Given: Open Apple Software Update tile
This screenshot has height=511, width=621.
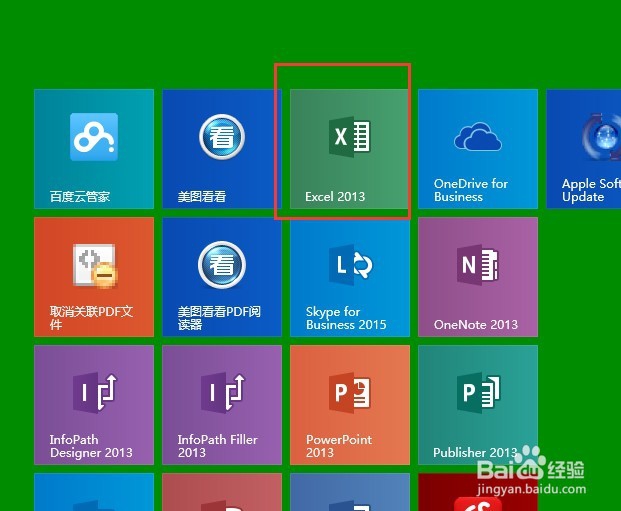Looking at the screenshot, I should coord(584,149).
